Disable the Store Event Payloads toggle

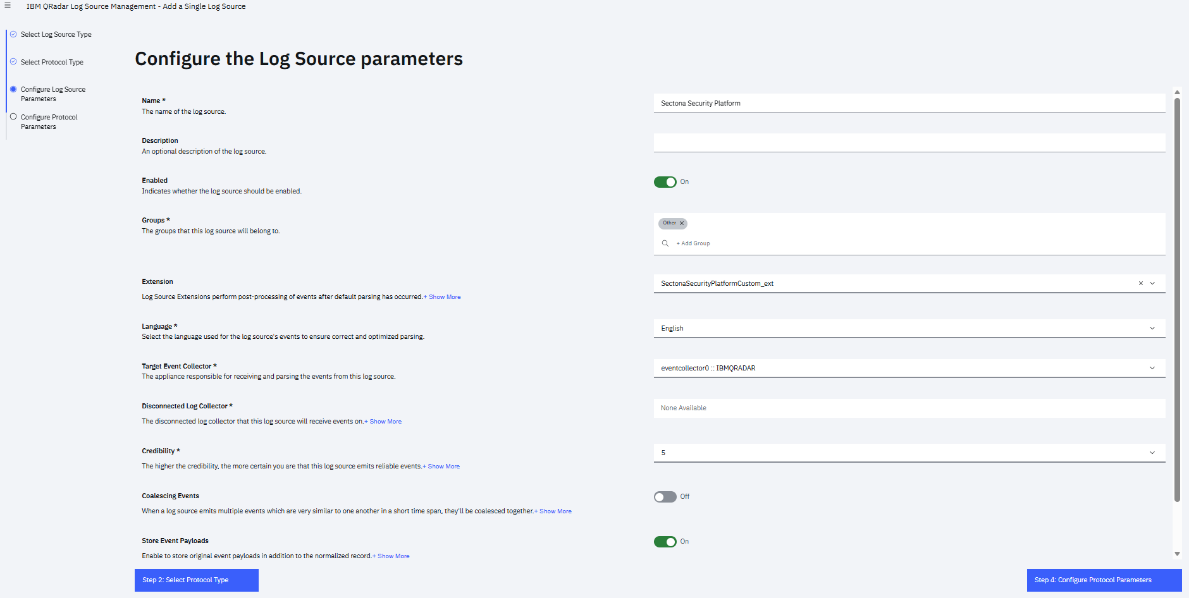[x=666, y=541]
